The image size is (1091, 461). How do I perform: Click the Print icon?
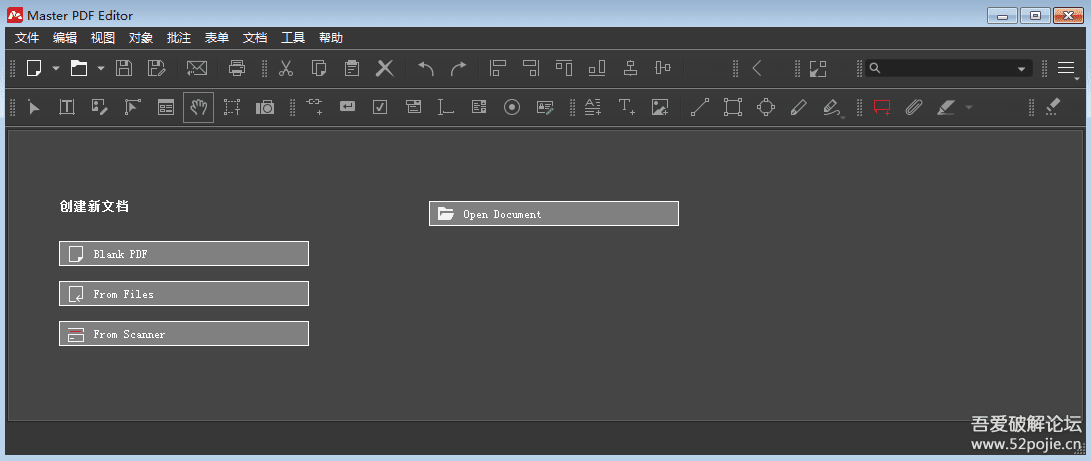click(x=237, y=68)
